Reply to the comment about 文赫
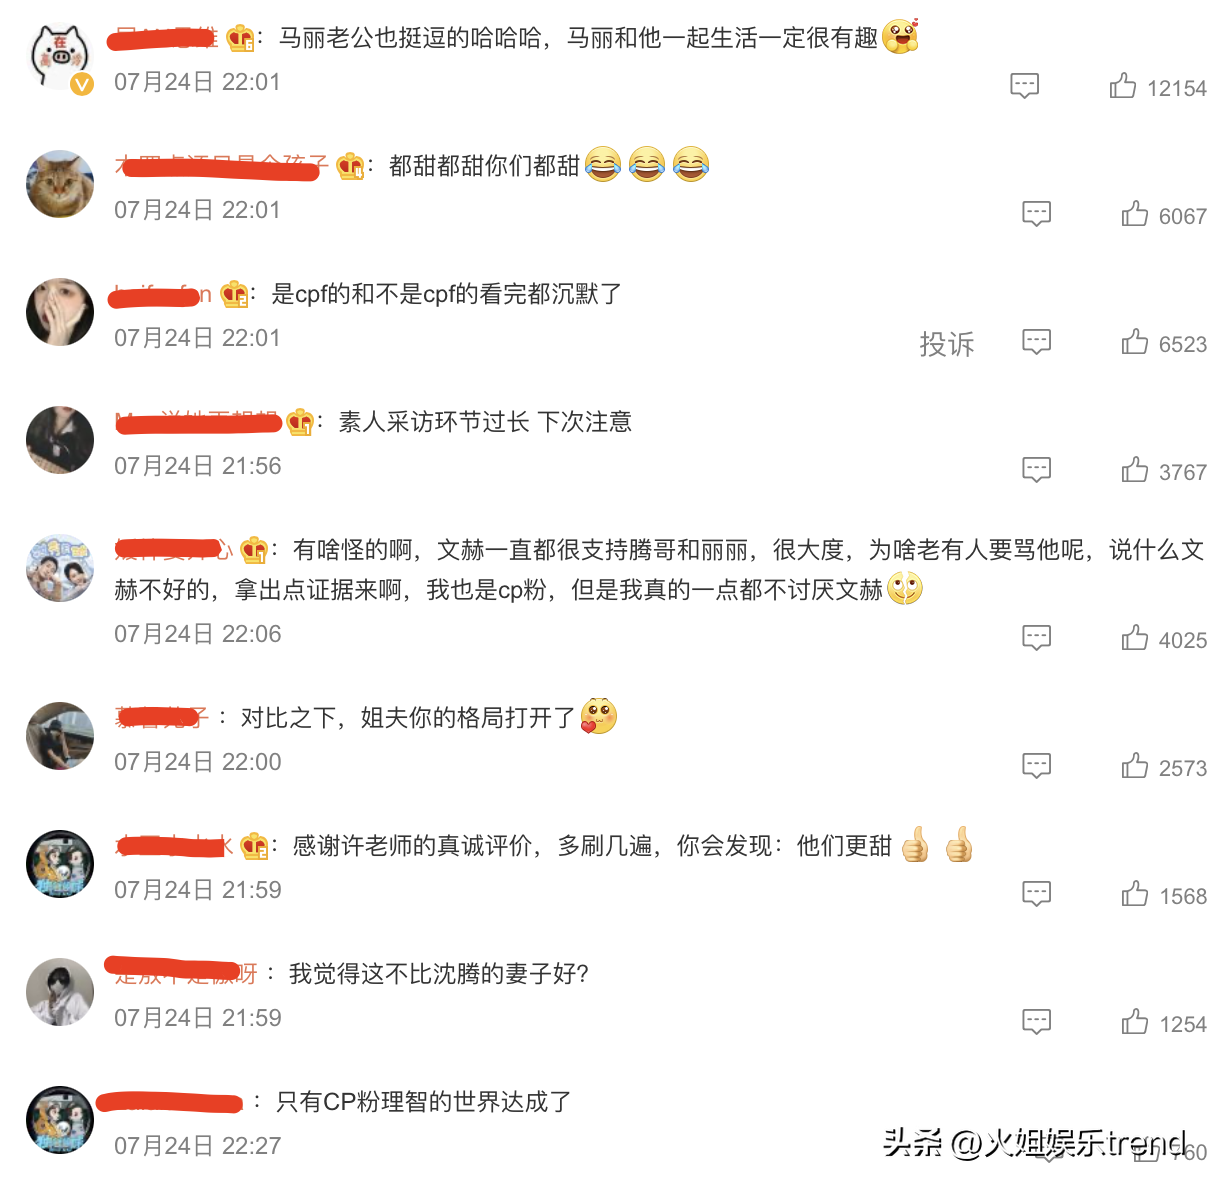This screenshot has height=1186, width=1214. coord(1036,638)
